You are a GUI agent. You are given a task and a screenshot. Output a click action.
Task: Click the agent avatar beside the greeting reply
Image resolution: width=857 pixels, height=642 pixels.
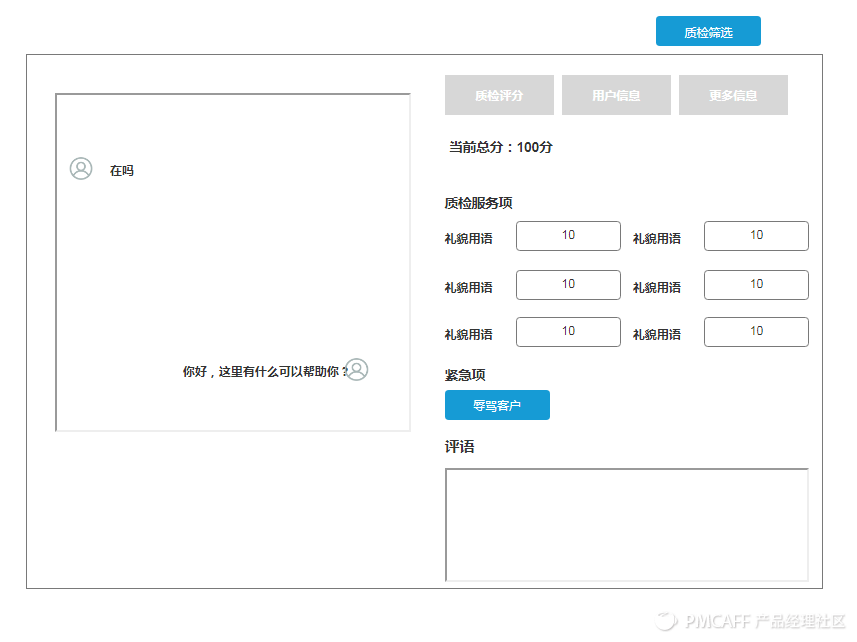coord(357,370)
